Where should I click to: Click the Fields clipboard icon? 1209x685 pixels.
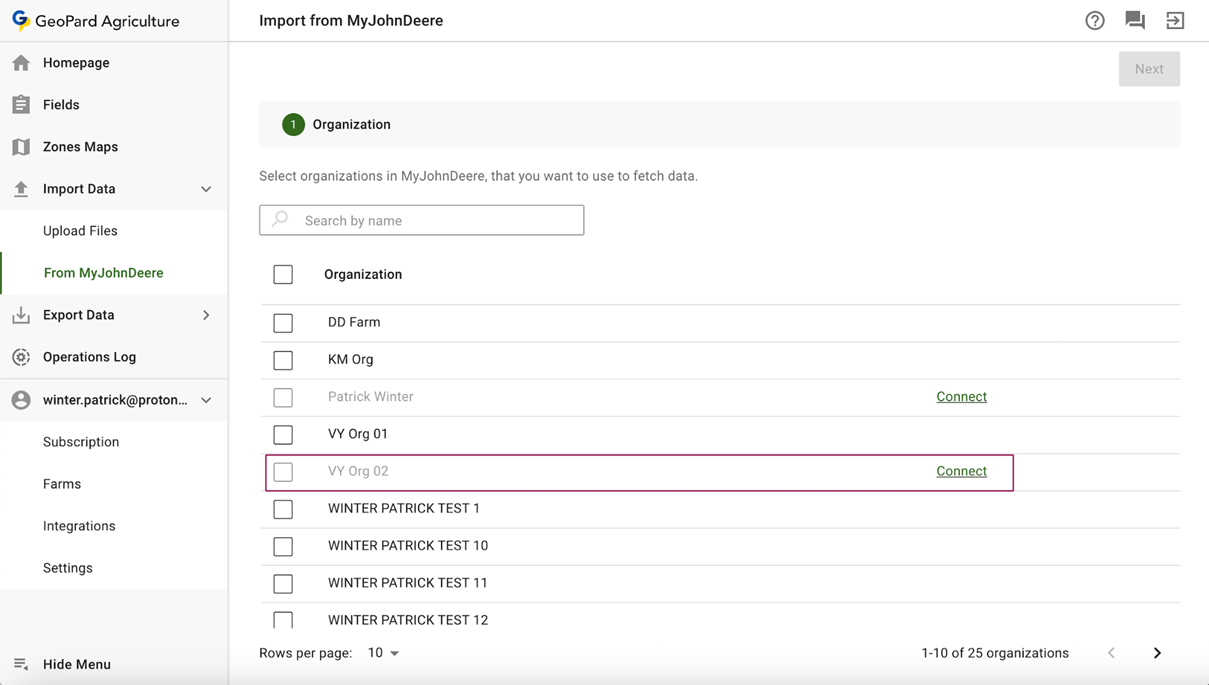coord(21,105)
